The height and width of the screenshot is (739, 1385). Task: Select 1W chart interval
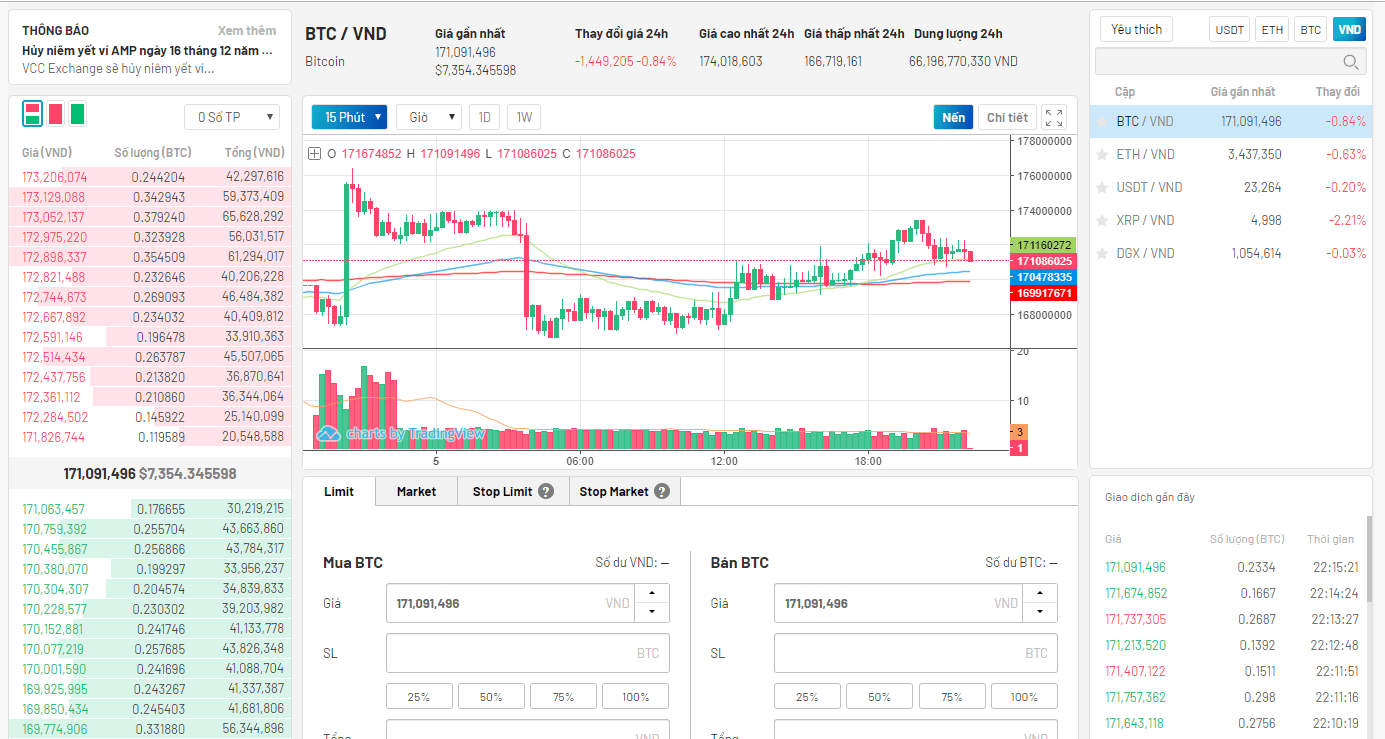[524, 117]
